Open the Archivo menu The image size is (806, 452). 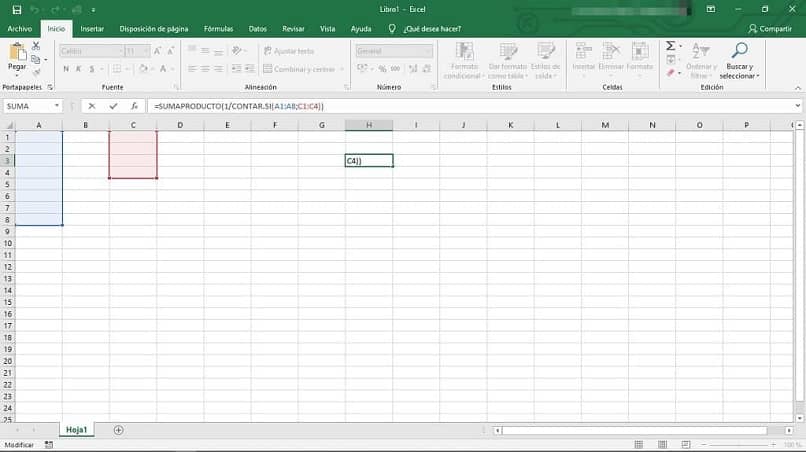[20, 29]
